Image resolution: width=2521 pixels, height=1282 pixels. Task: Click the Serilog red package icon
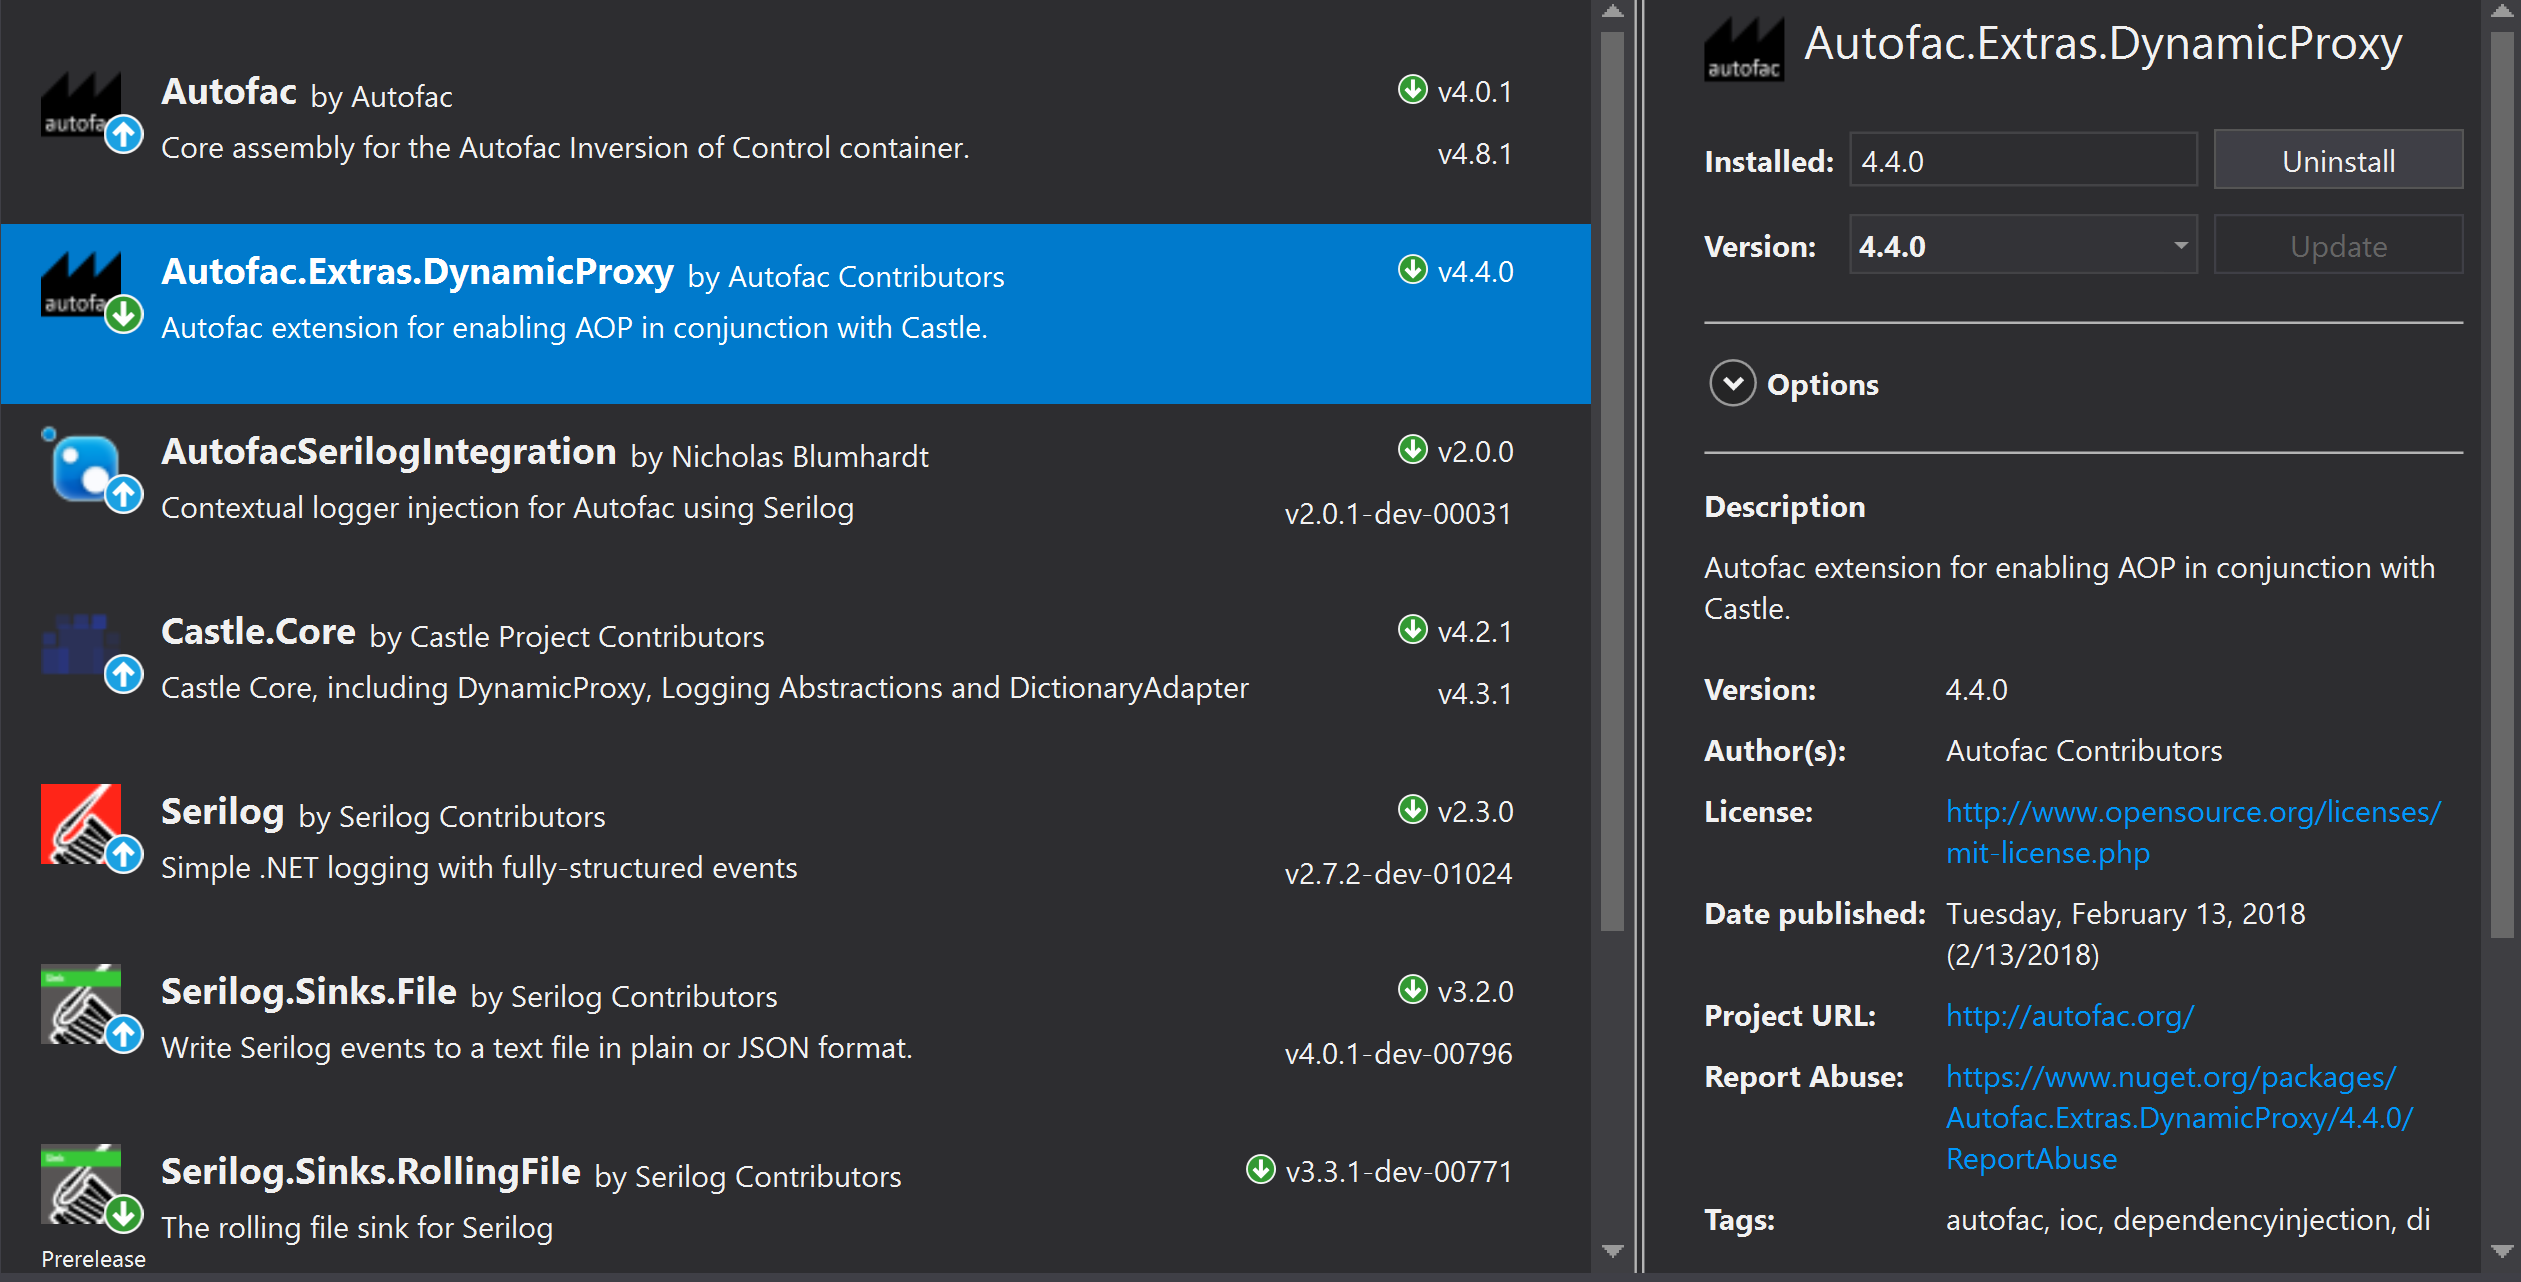[80, 824]
